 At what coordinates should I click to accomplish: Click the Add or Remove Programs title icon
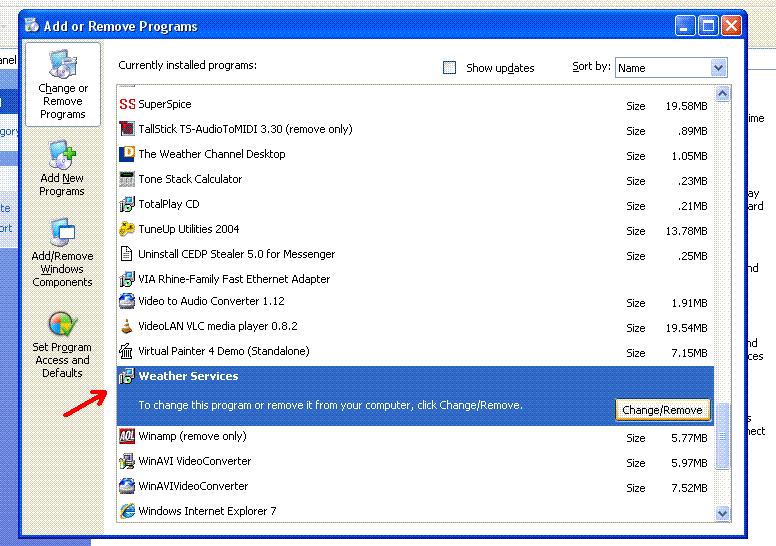tap(32, 25)
